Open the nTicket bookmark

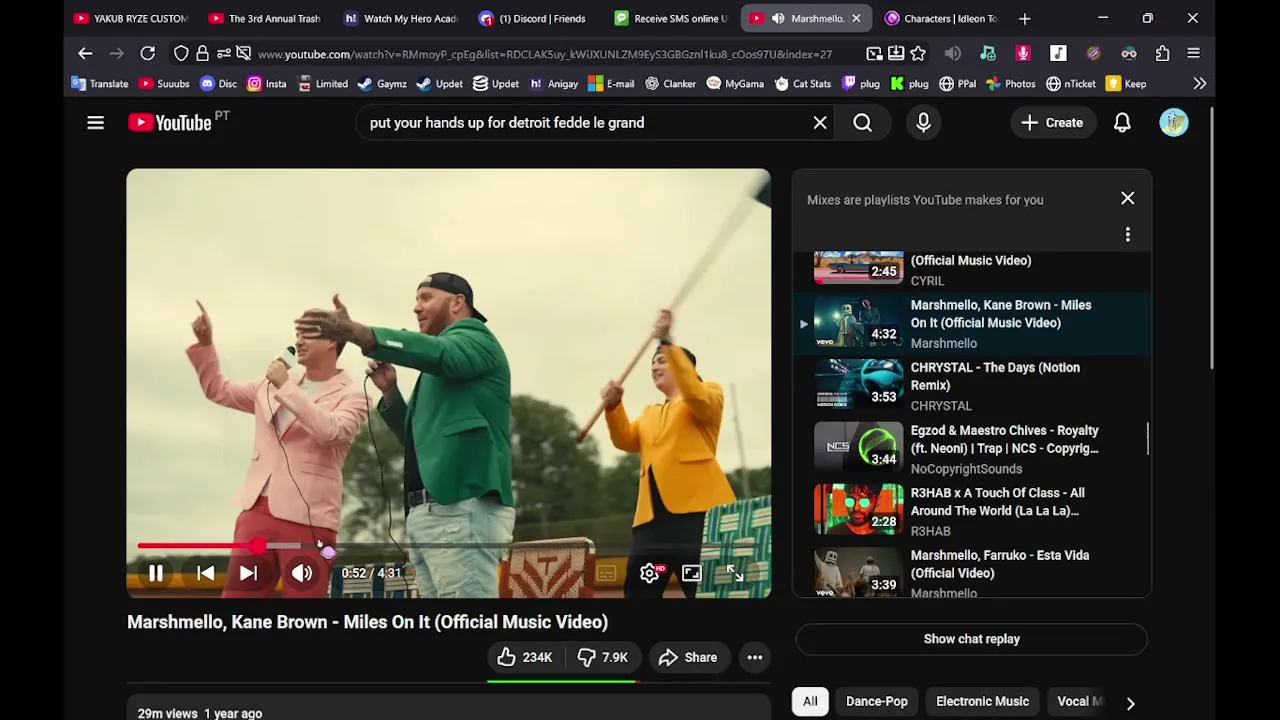click(1070, 84)
